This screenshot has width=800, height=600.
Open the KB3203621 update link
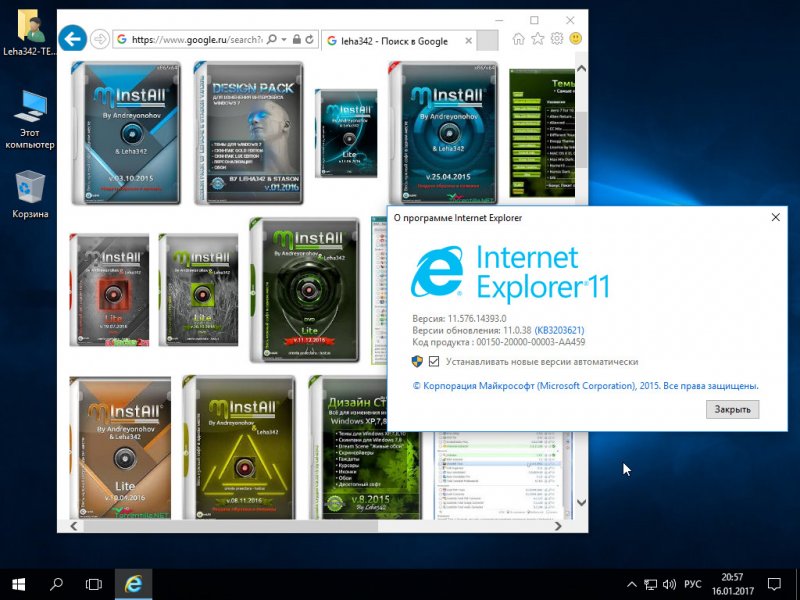coord(559,330)
